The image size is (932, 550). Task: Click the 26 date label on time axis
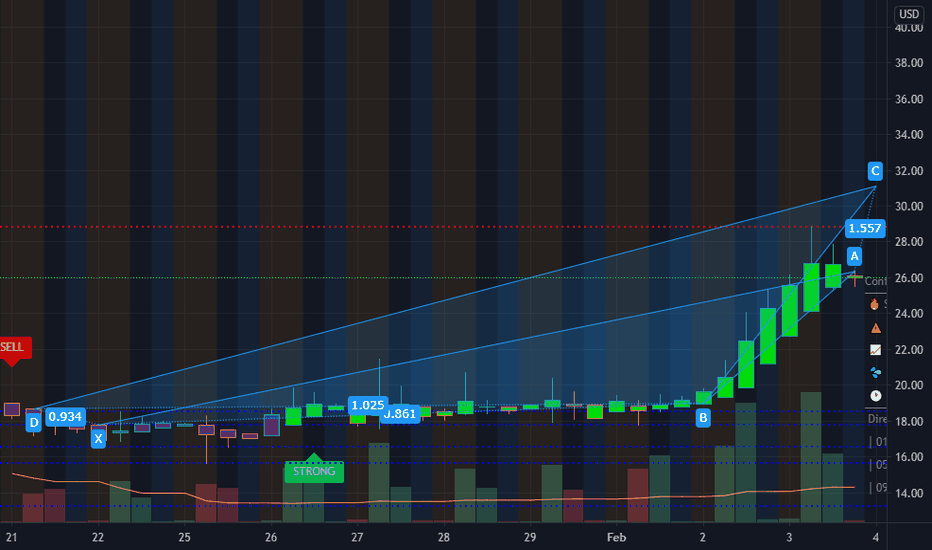[x=270, y=538]
